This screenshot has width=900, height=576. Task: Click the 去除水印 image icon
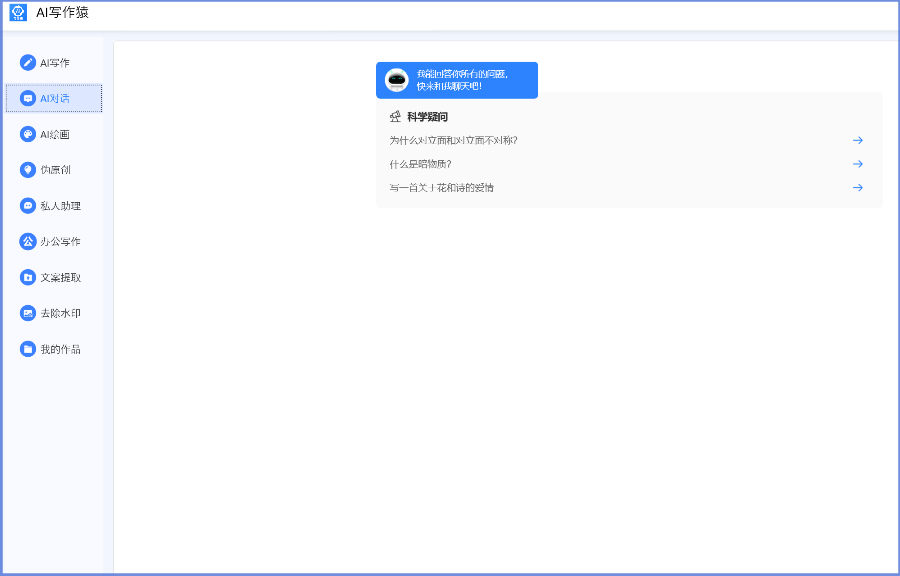point(28,313)
